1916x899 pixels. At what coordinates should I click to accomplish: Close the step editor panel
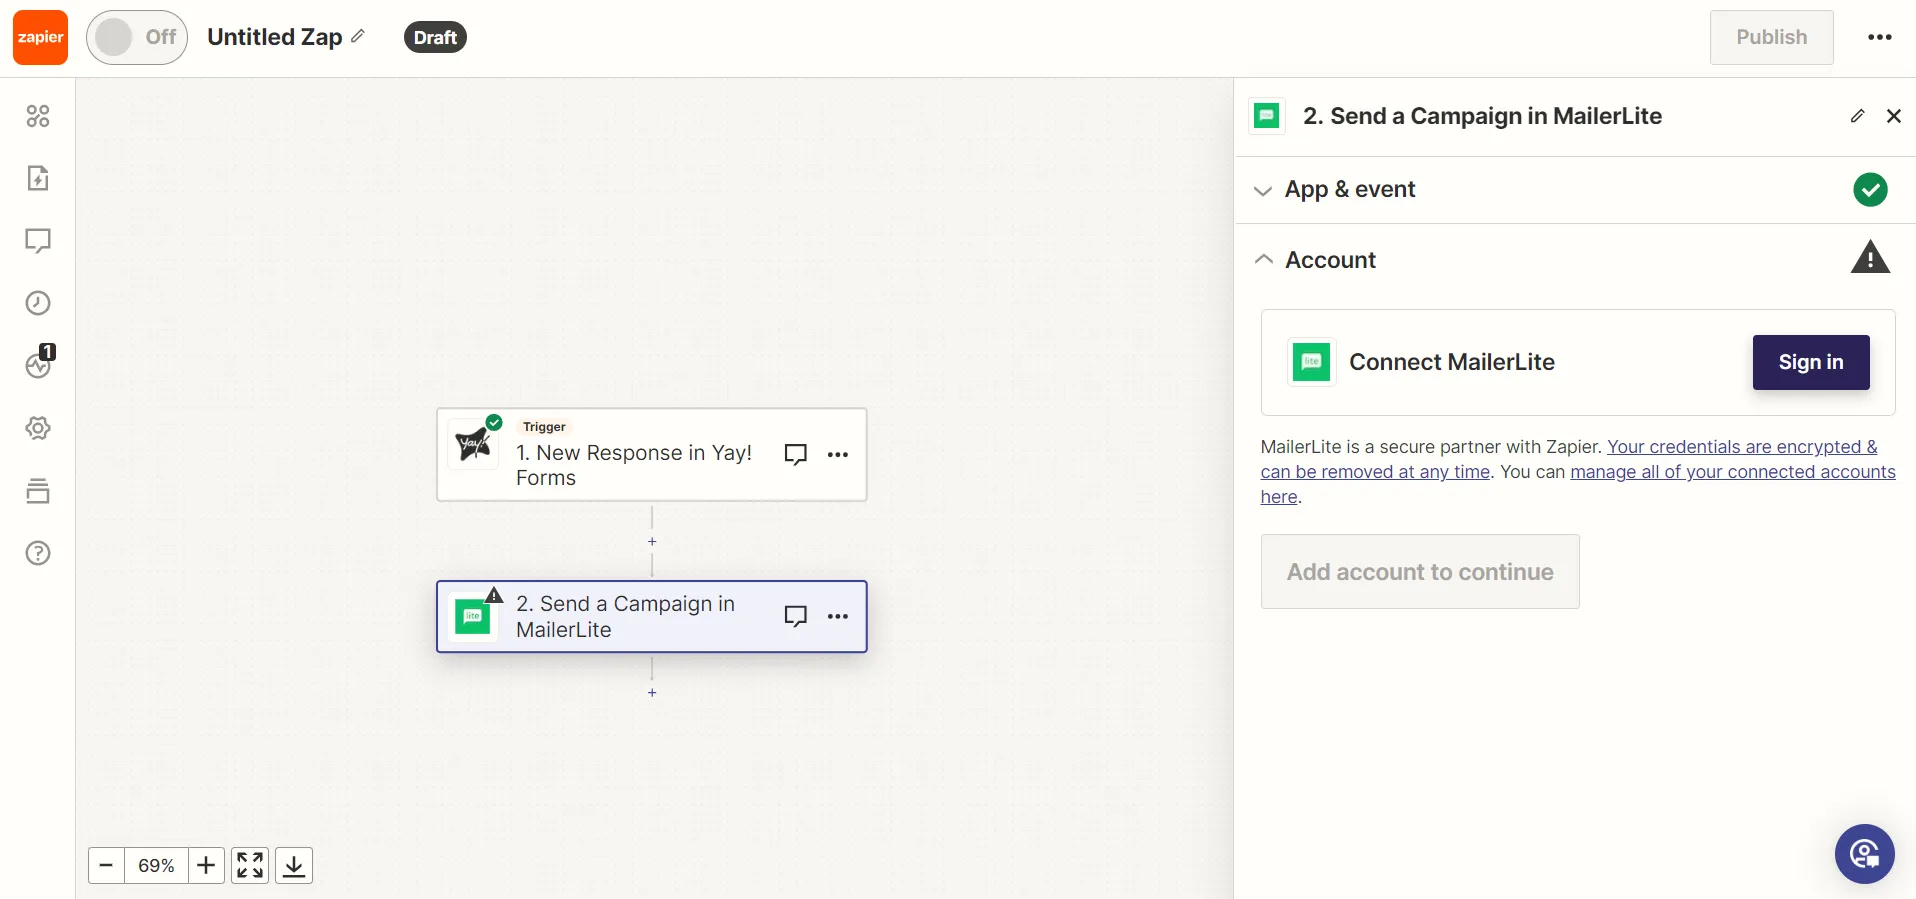tap(1893, 116)
